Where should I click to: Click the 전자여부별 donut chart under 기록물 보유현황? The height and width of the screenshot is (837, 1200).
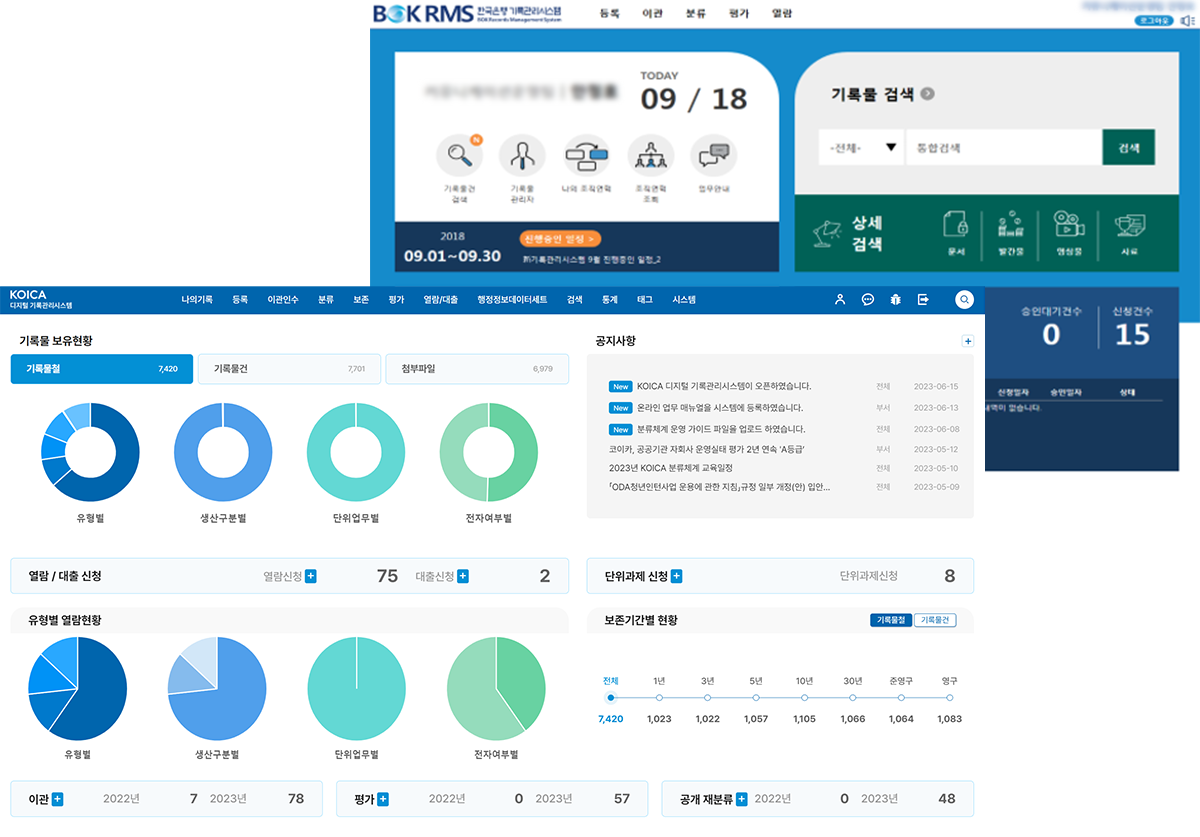(489, 452)
